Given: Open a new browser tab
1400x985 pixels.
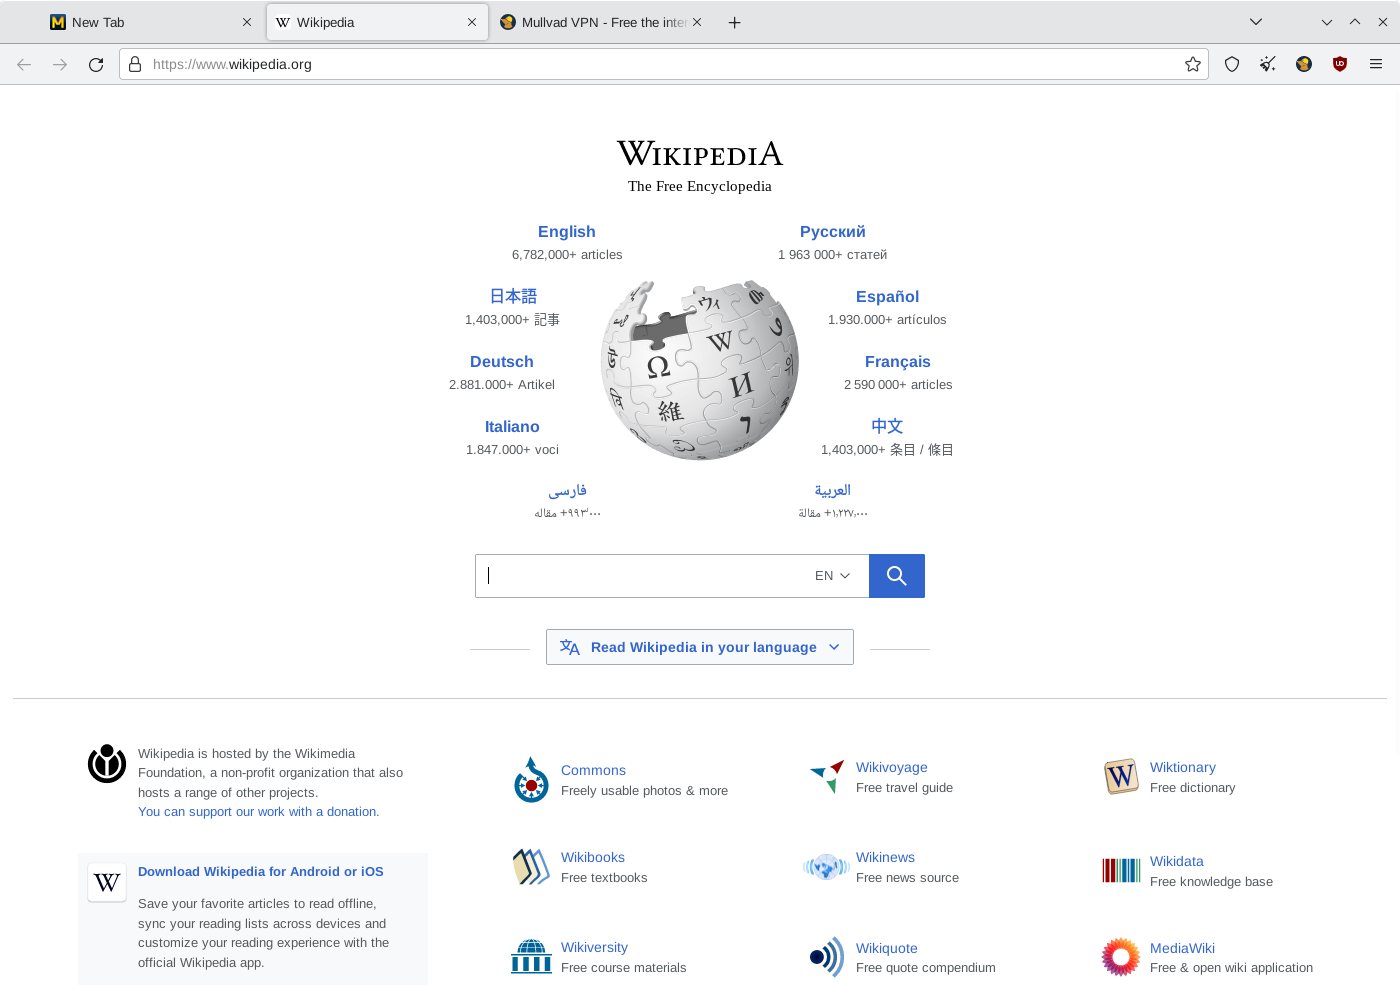Looking at the screenshot, I should click(x=735, y=22).
